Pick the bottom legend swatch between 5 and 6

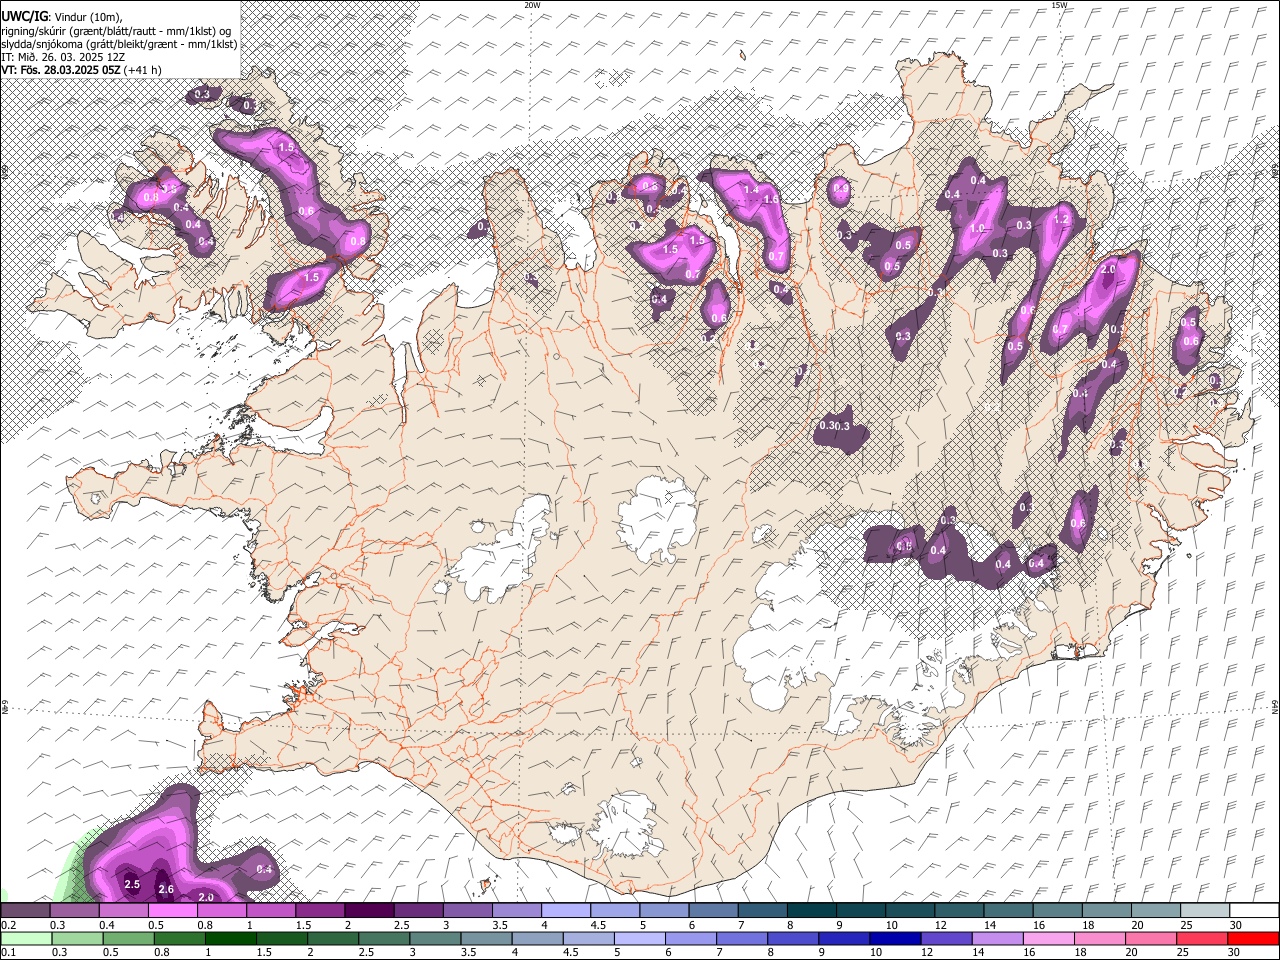tap(639, 939)
